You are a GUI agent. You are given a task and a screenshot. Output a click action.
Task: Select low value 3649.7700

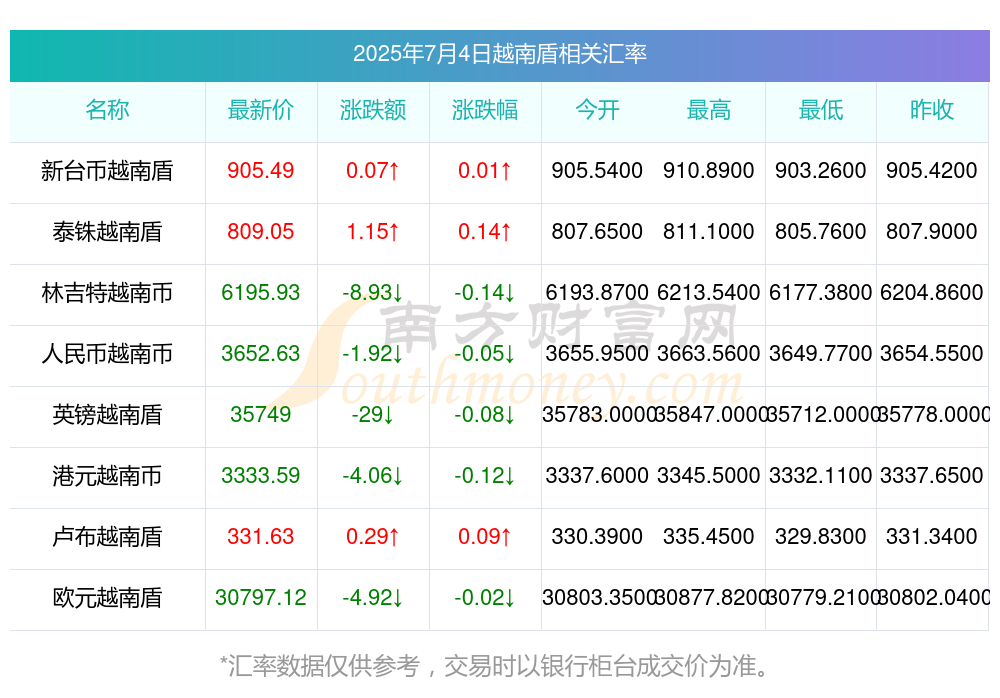pos(821,353)
